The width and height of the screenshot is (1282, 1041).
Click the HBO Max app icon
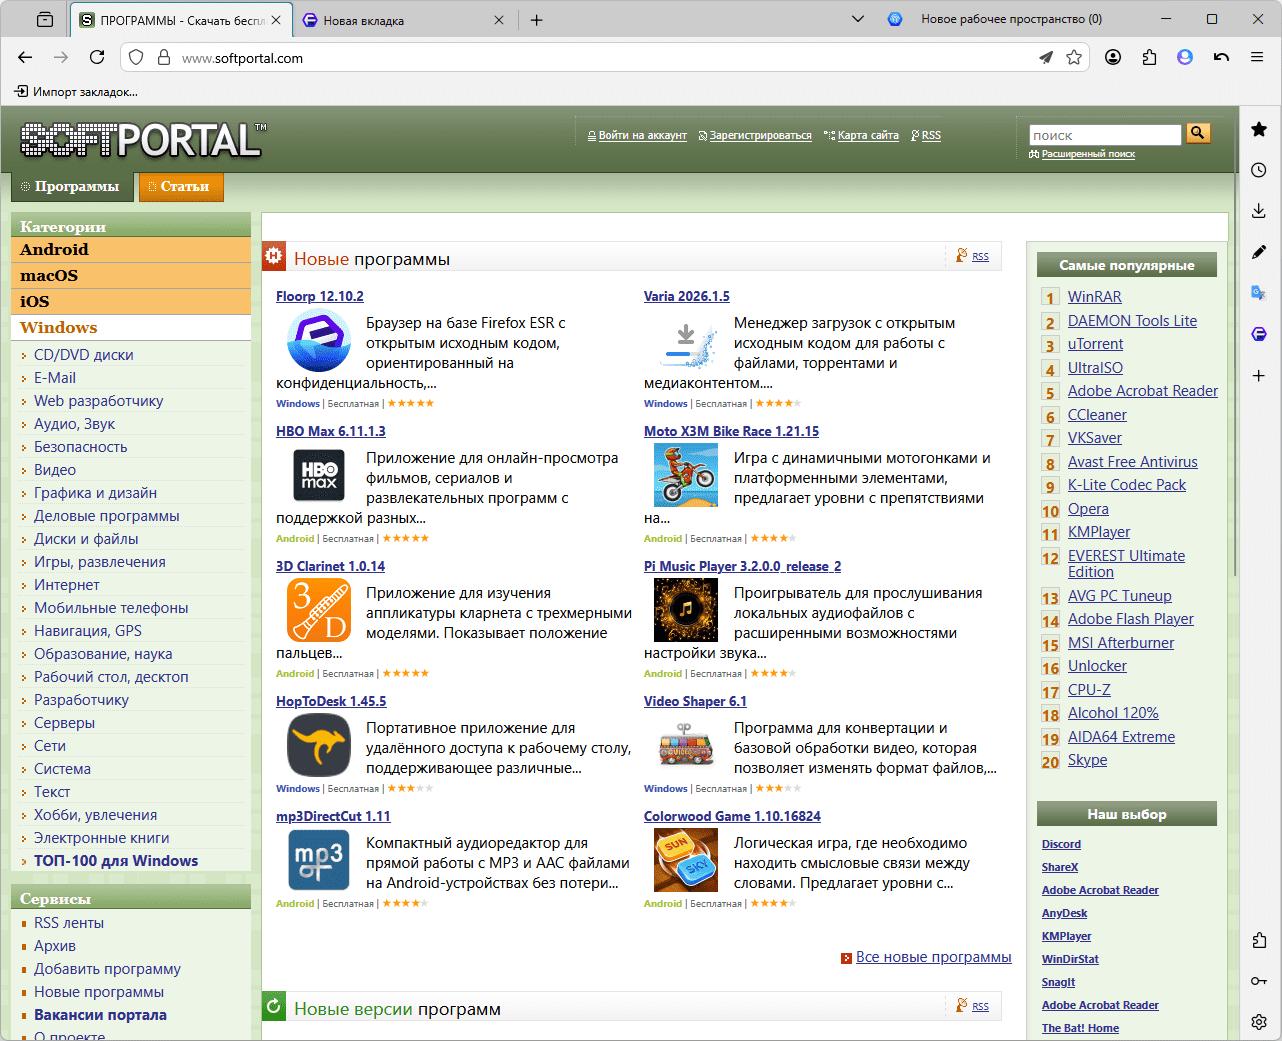coord(319,475)
